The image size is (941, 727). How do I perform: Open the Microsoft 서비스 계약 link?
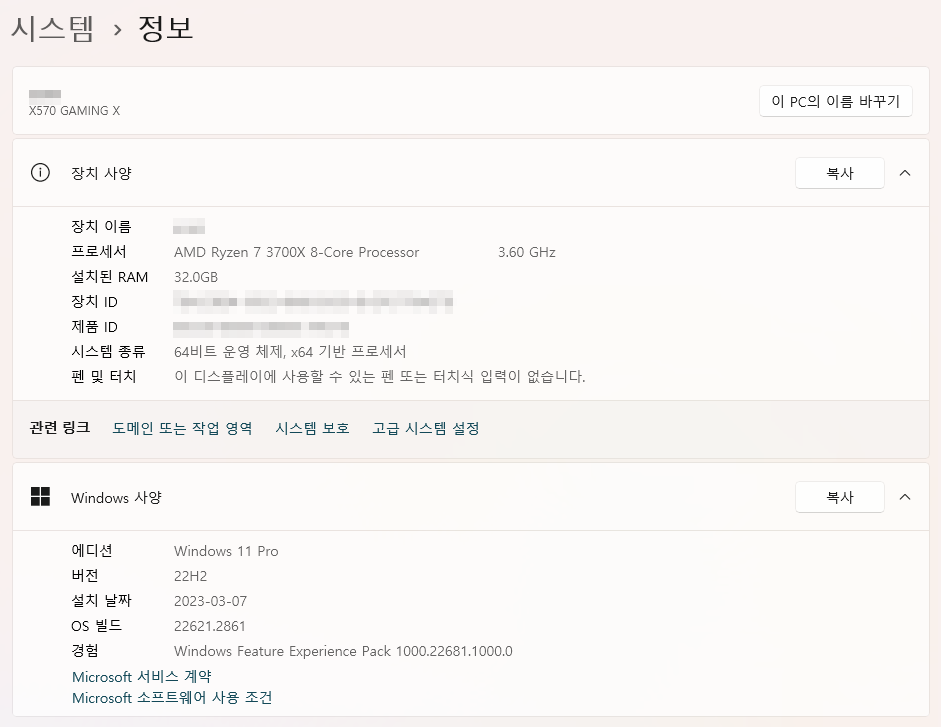(x=142, y=677)
